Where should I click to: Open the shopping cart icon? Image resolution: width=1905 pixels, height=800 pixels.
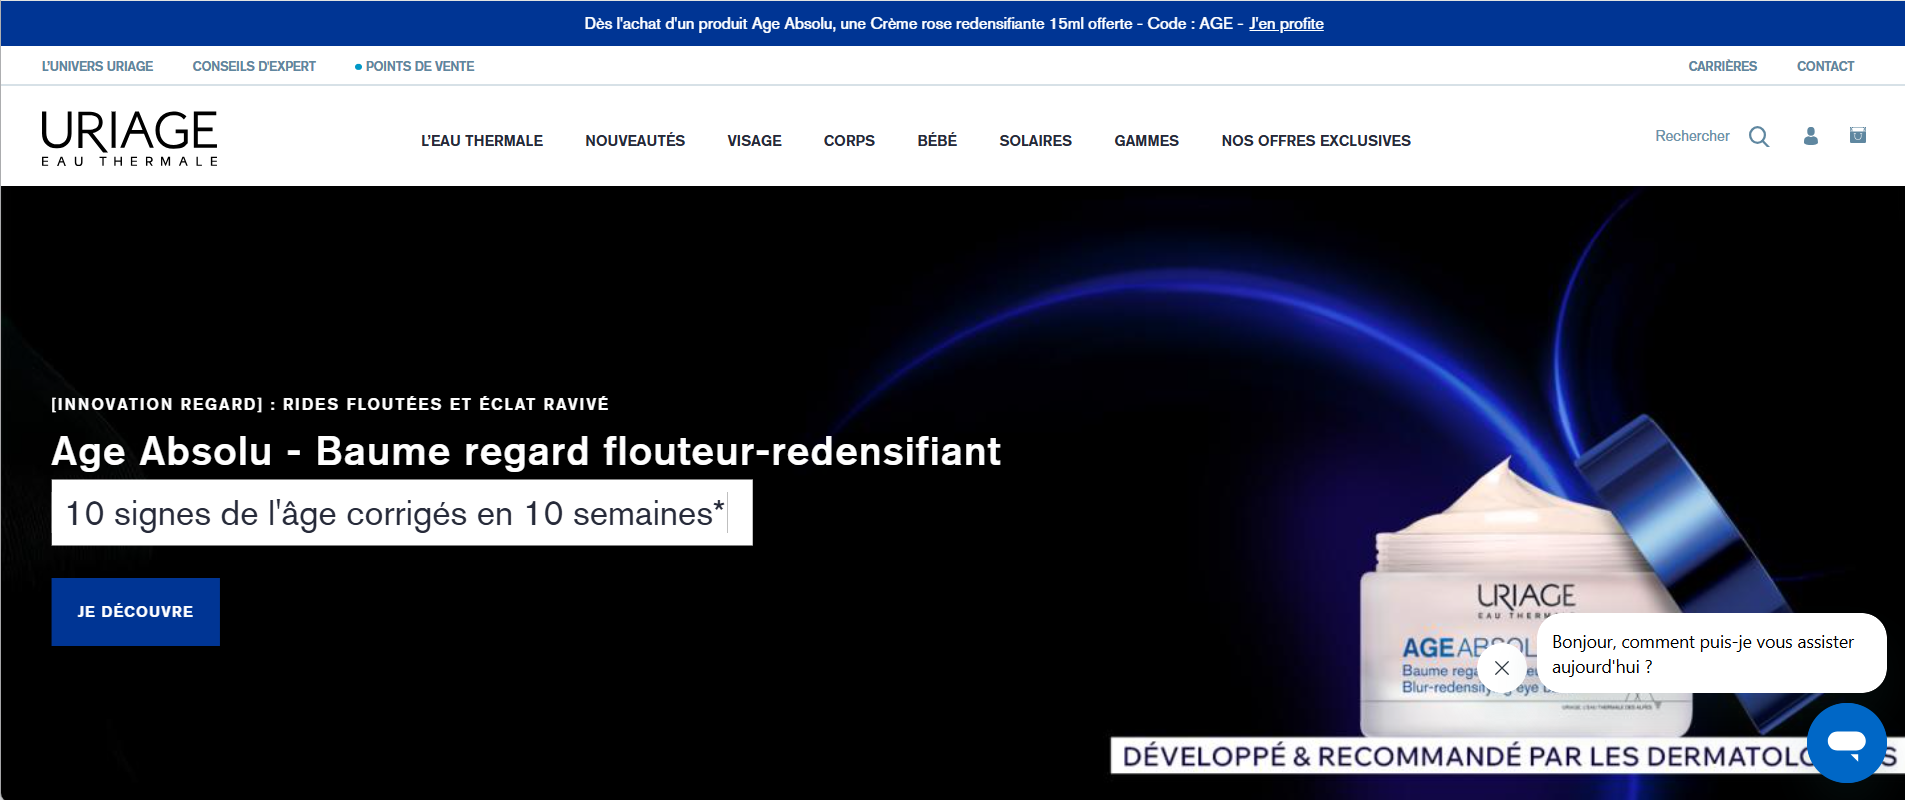[1858, 135]
